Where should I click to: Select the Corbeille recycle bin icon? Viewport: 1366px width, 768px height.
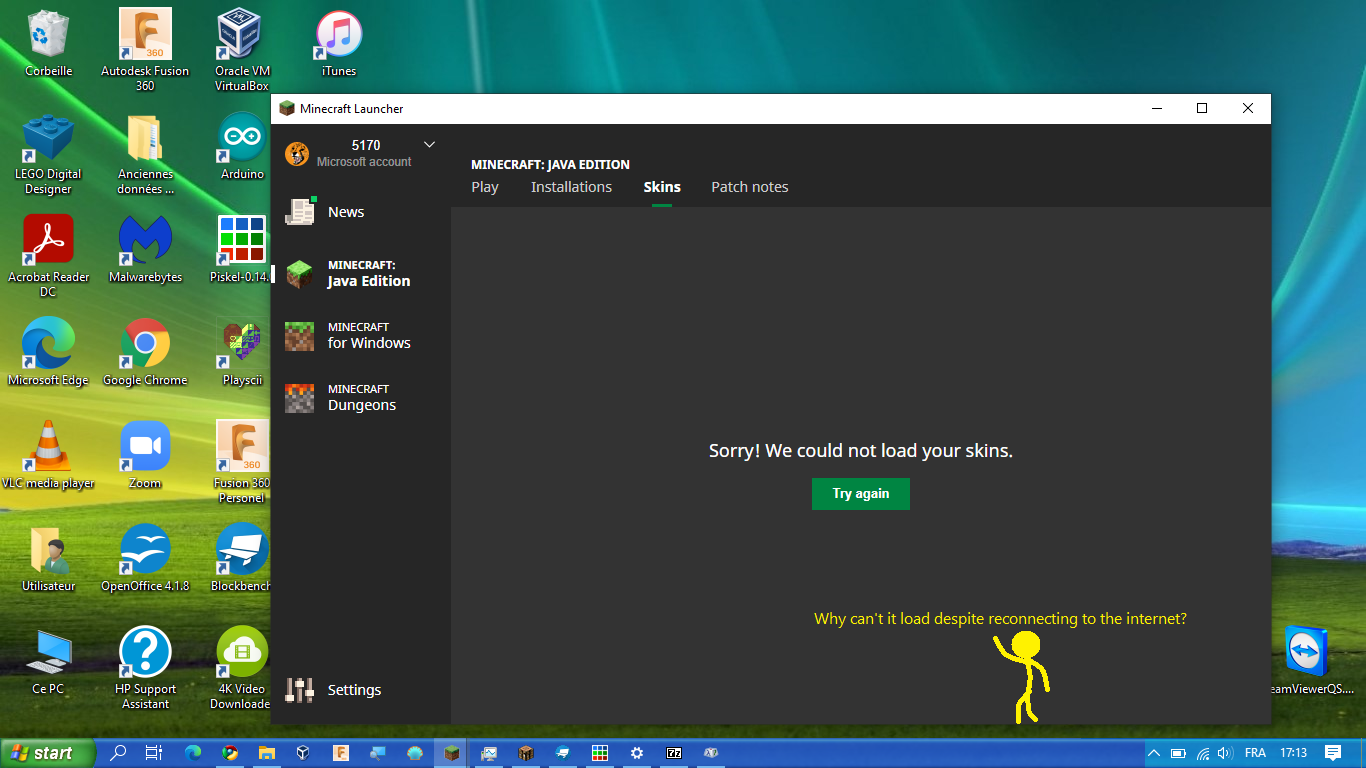pos(48,43)
